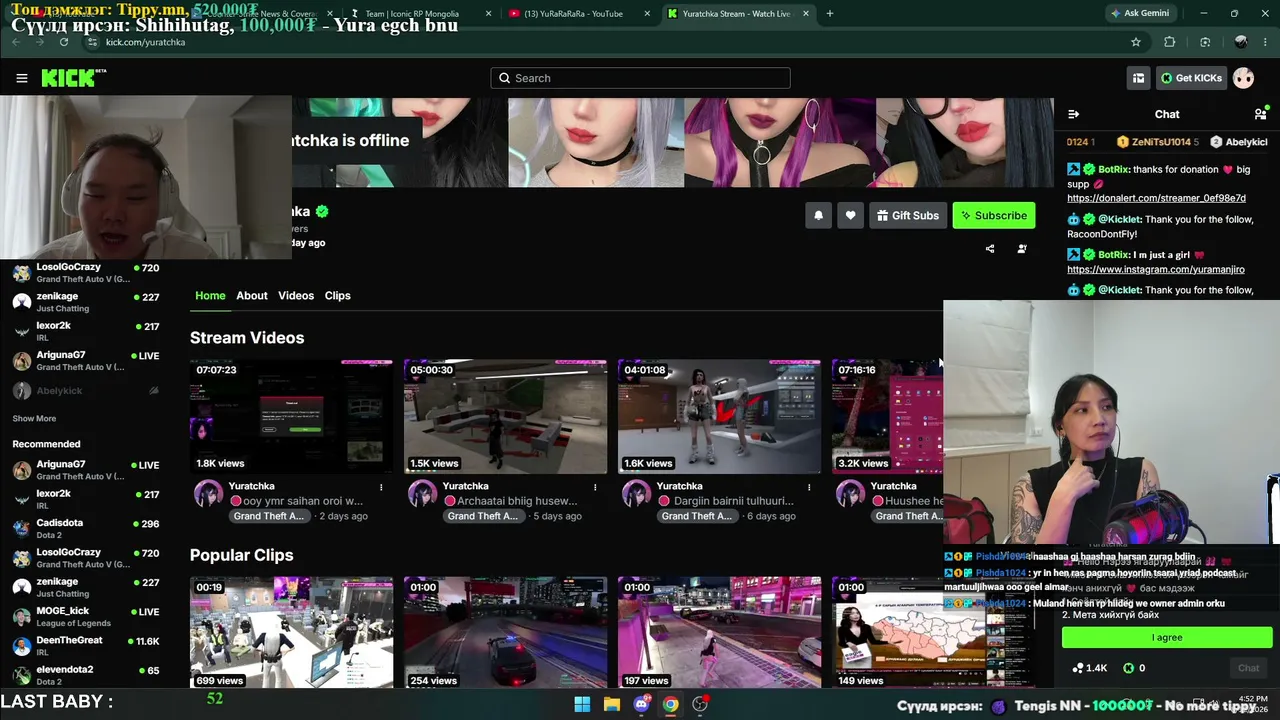Open options menu for 'ooy ymr saihan oroi' video
The width and height of the screenshot is (1280, 720).
[x=381, y=487]
